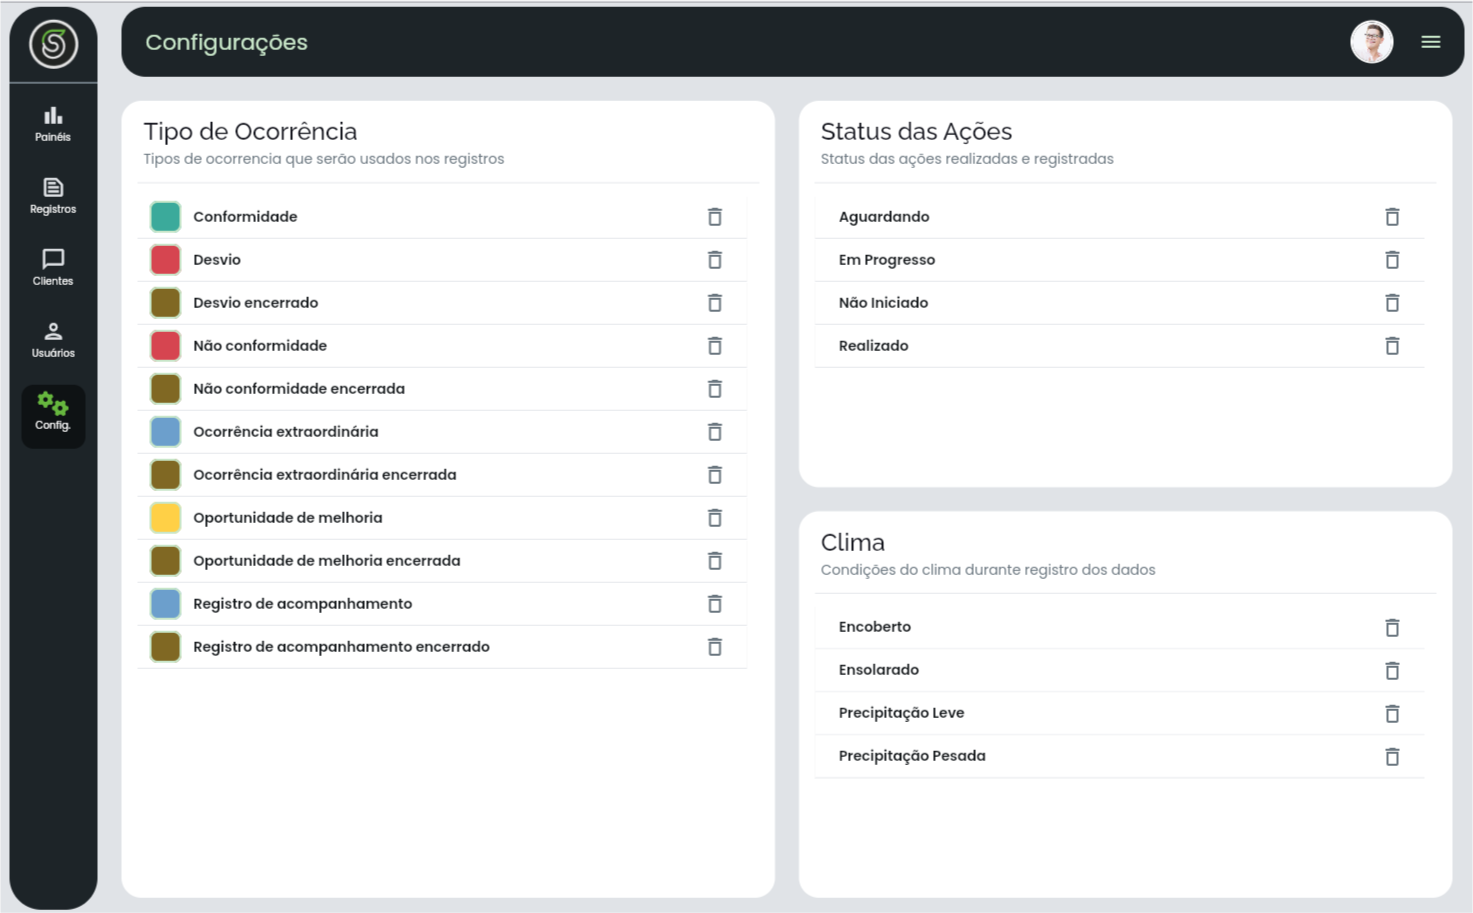Click the brown swatch for Registro de acompanhamento encerrado
1473x913 pixels.
pyautogui.click(x=165, y=646)
